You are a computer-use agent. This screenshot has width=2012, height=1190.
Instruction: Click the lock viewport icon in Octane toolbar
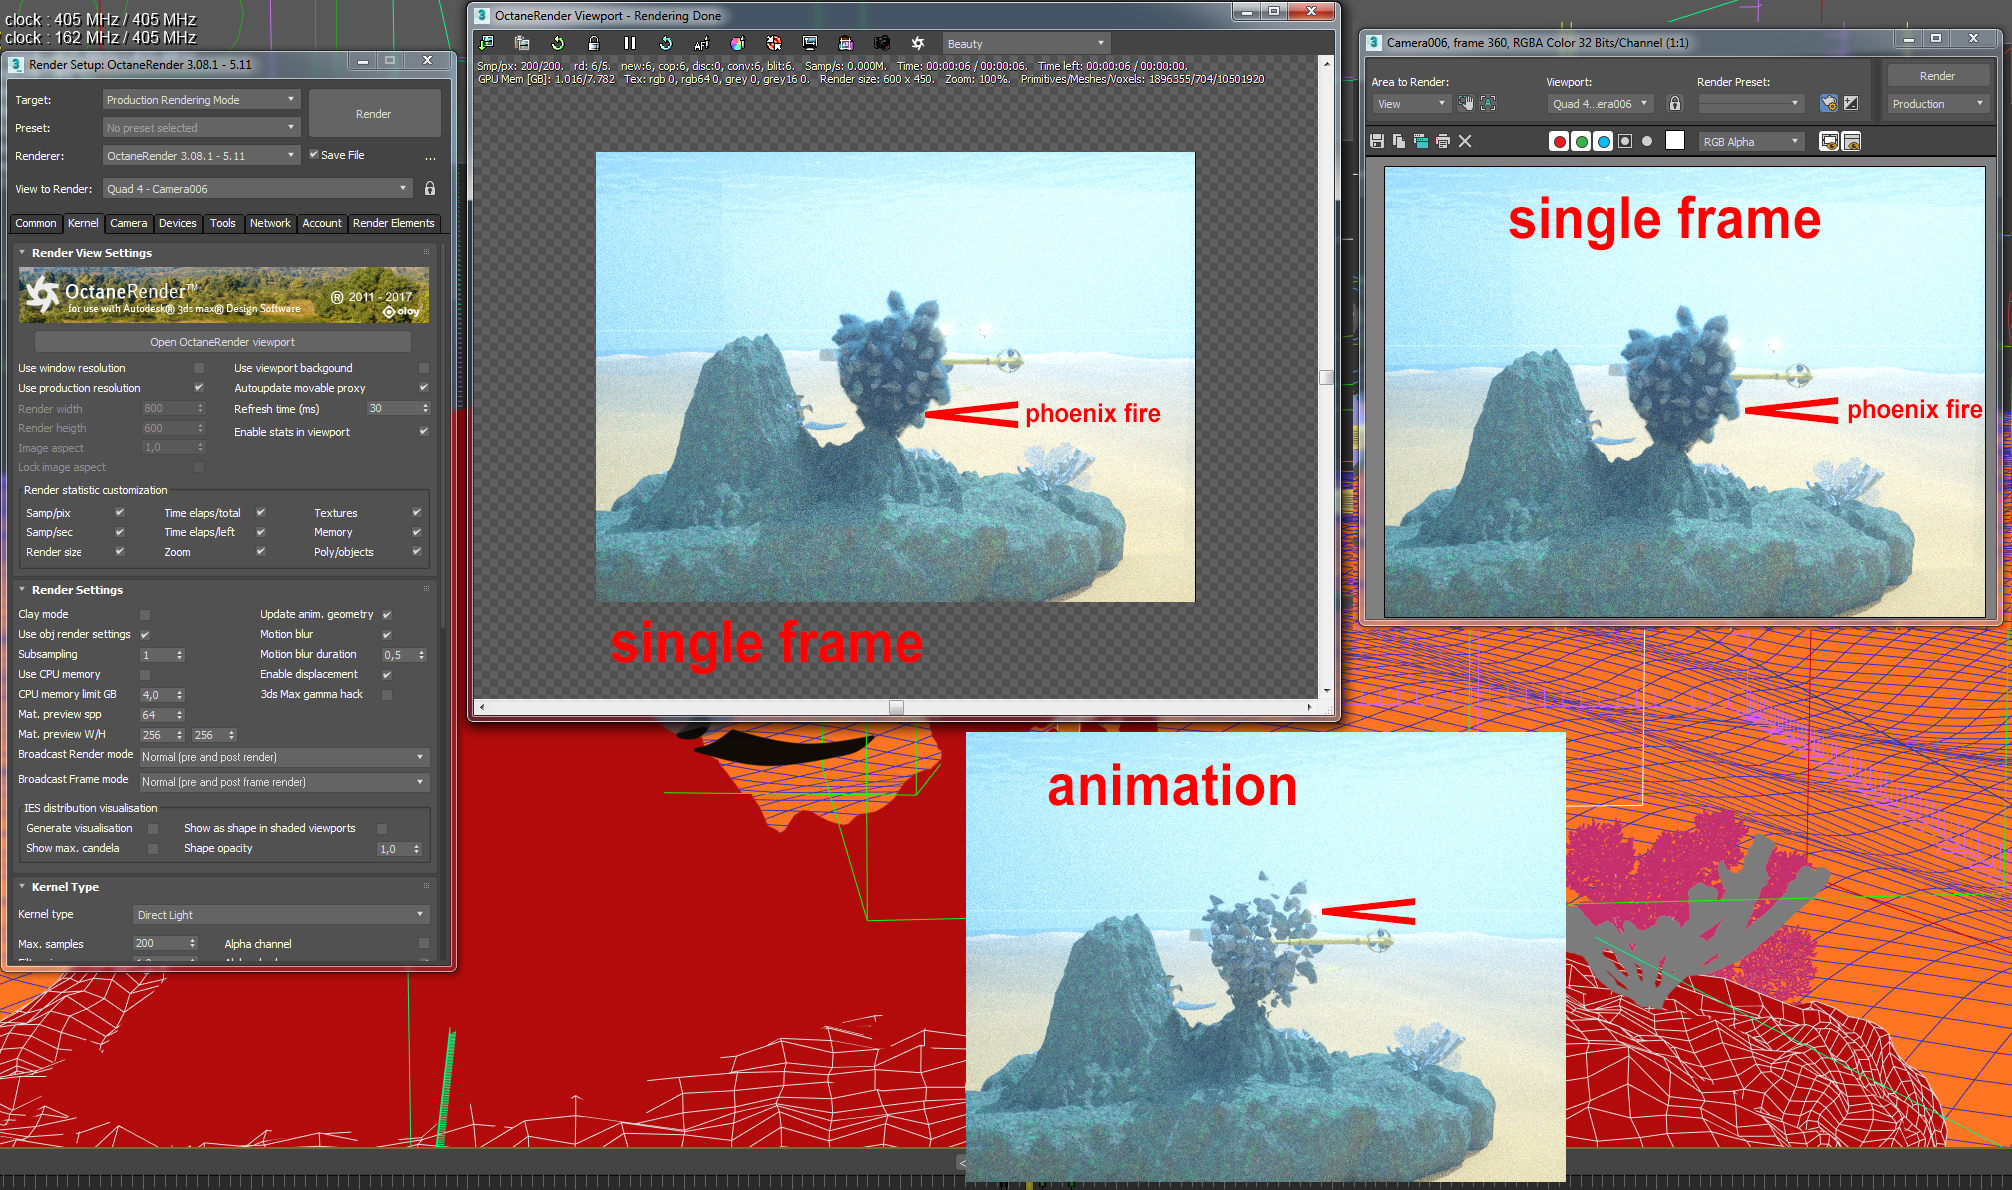coord(593,43)
